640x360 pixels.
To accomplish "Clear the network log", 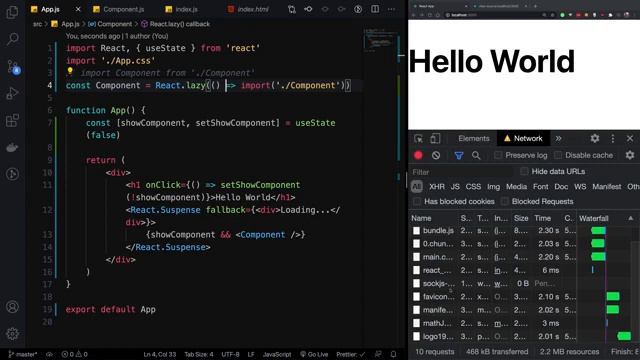I will pos(436,155).
